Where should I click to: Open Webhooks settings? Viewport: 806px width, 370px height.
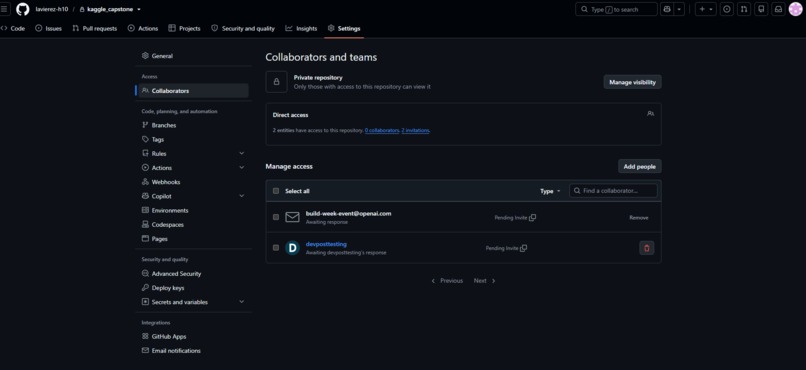pyautogui.click(x=194, y=182)
